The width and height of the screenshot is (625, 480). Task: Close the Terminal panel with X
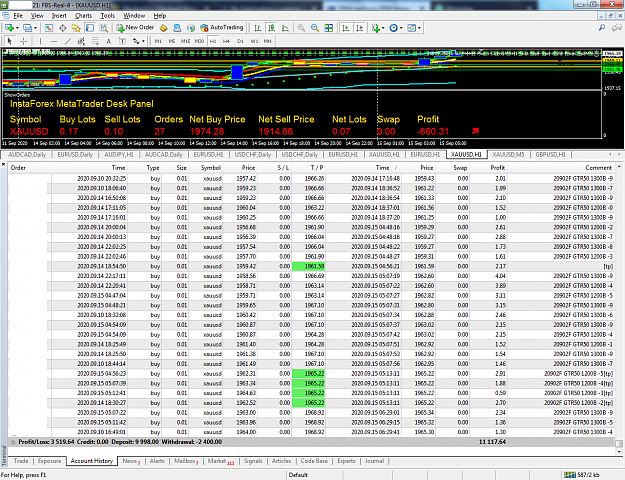pos(3,164)
